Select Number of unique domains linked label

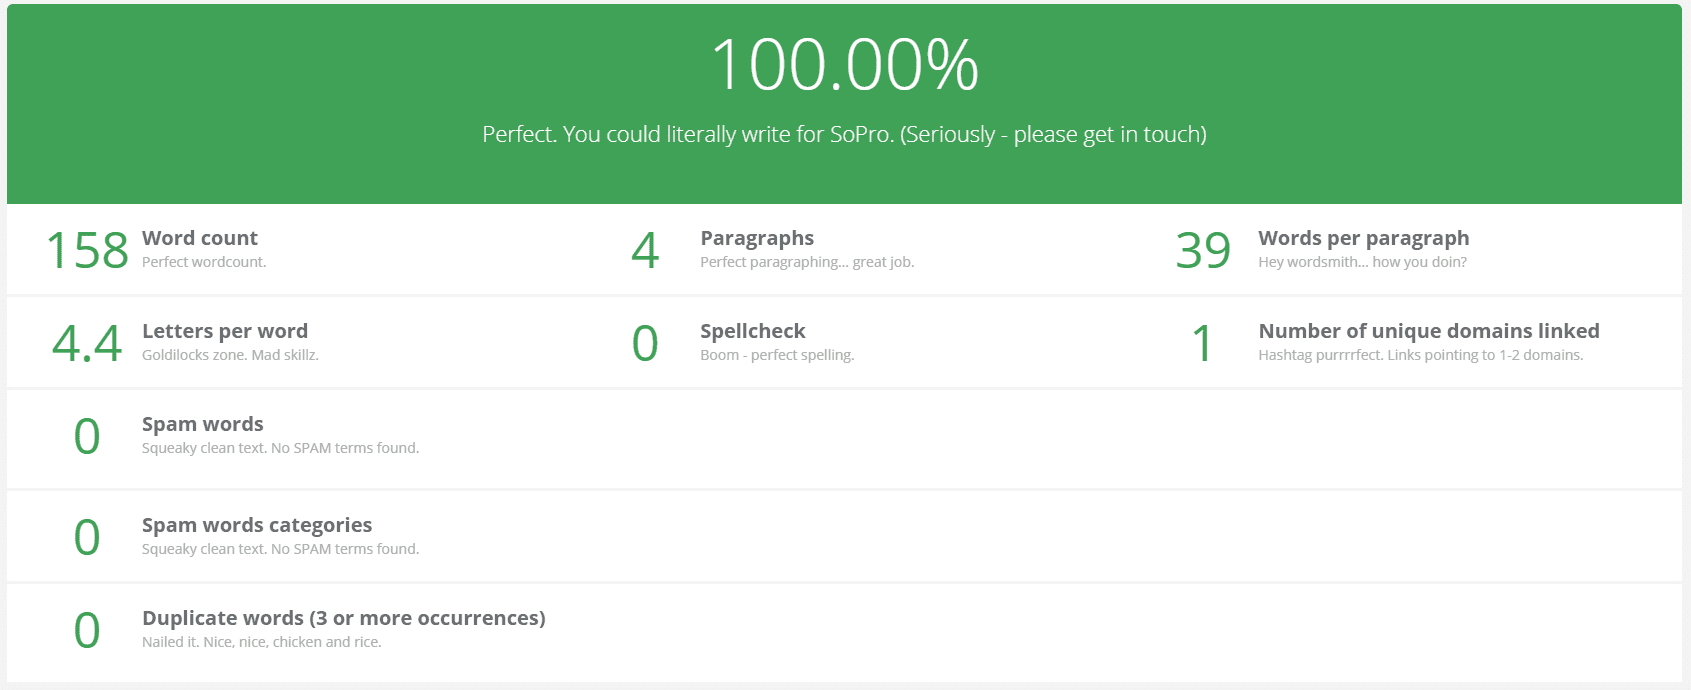point(1428,331)
